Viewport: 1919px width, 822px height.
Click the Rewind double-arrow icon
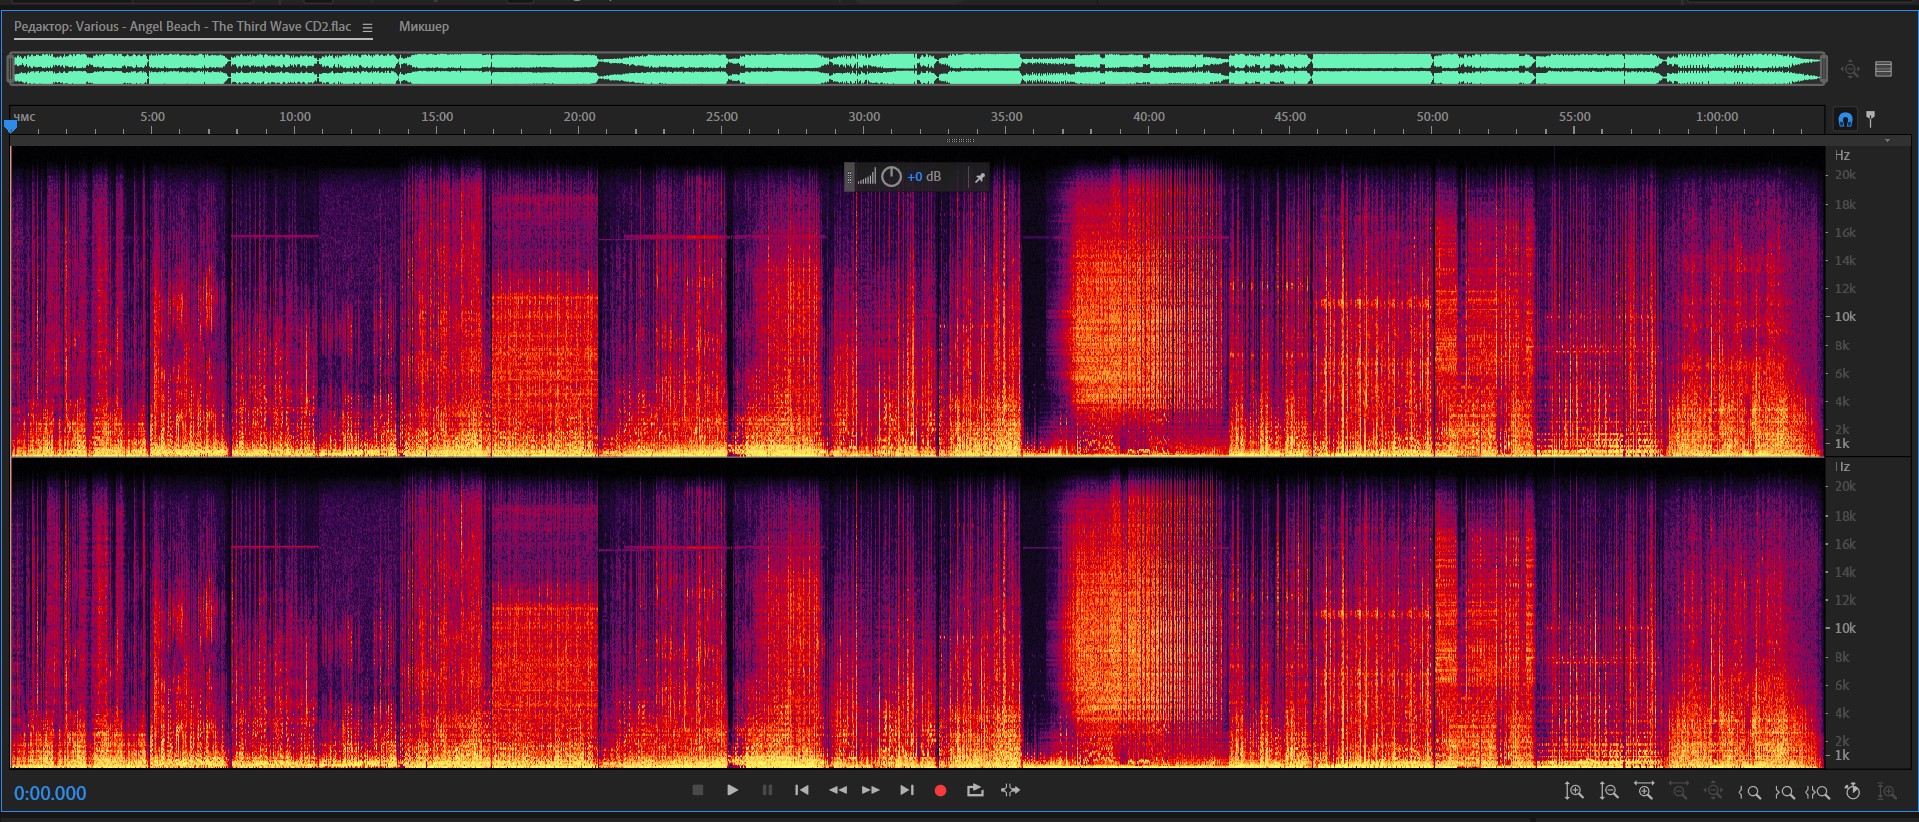pyautogui.click(x=837, y=790)
